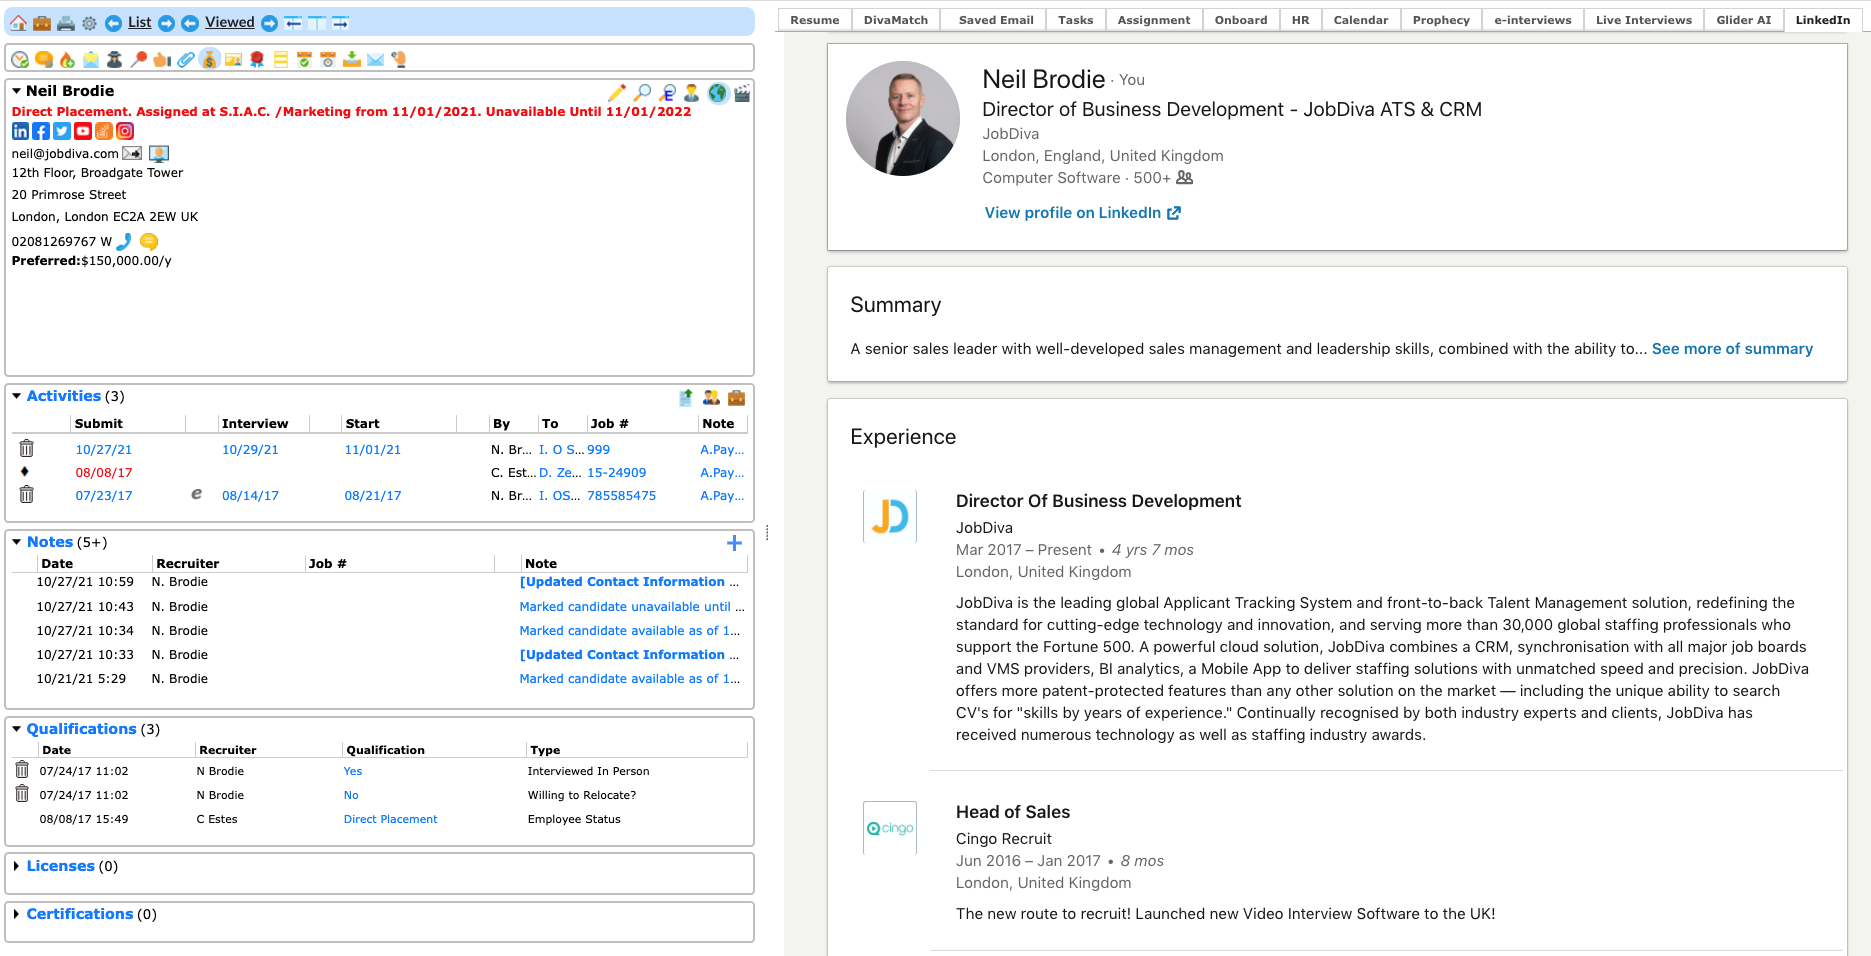Open candidate's YouTube social icon

[83, 131]
